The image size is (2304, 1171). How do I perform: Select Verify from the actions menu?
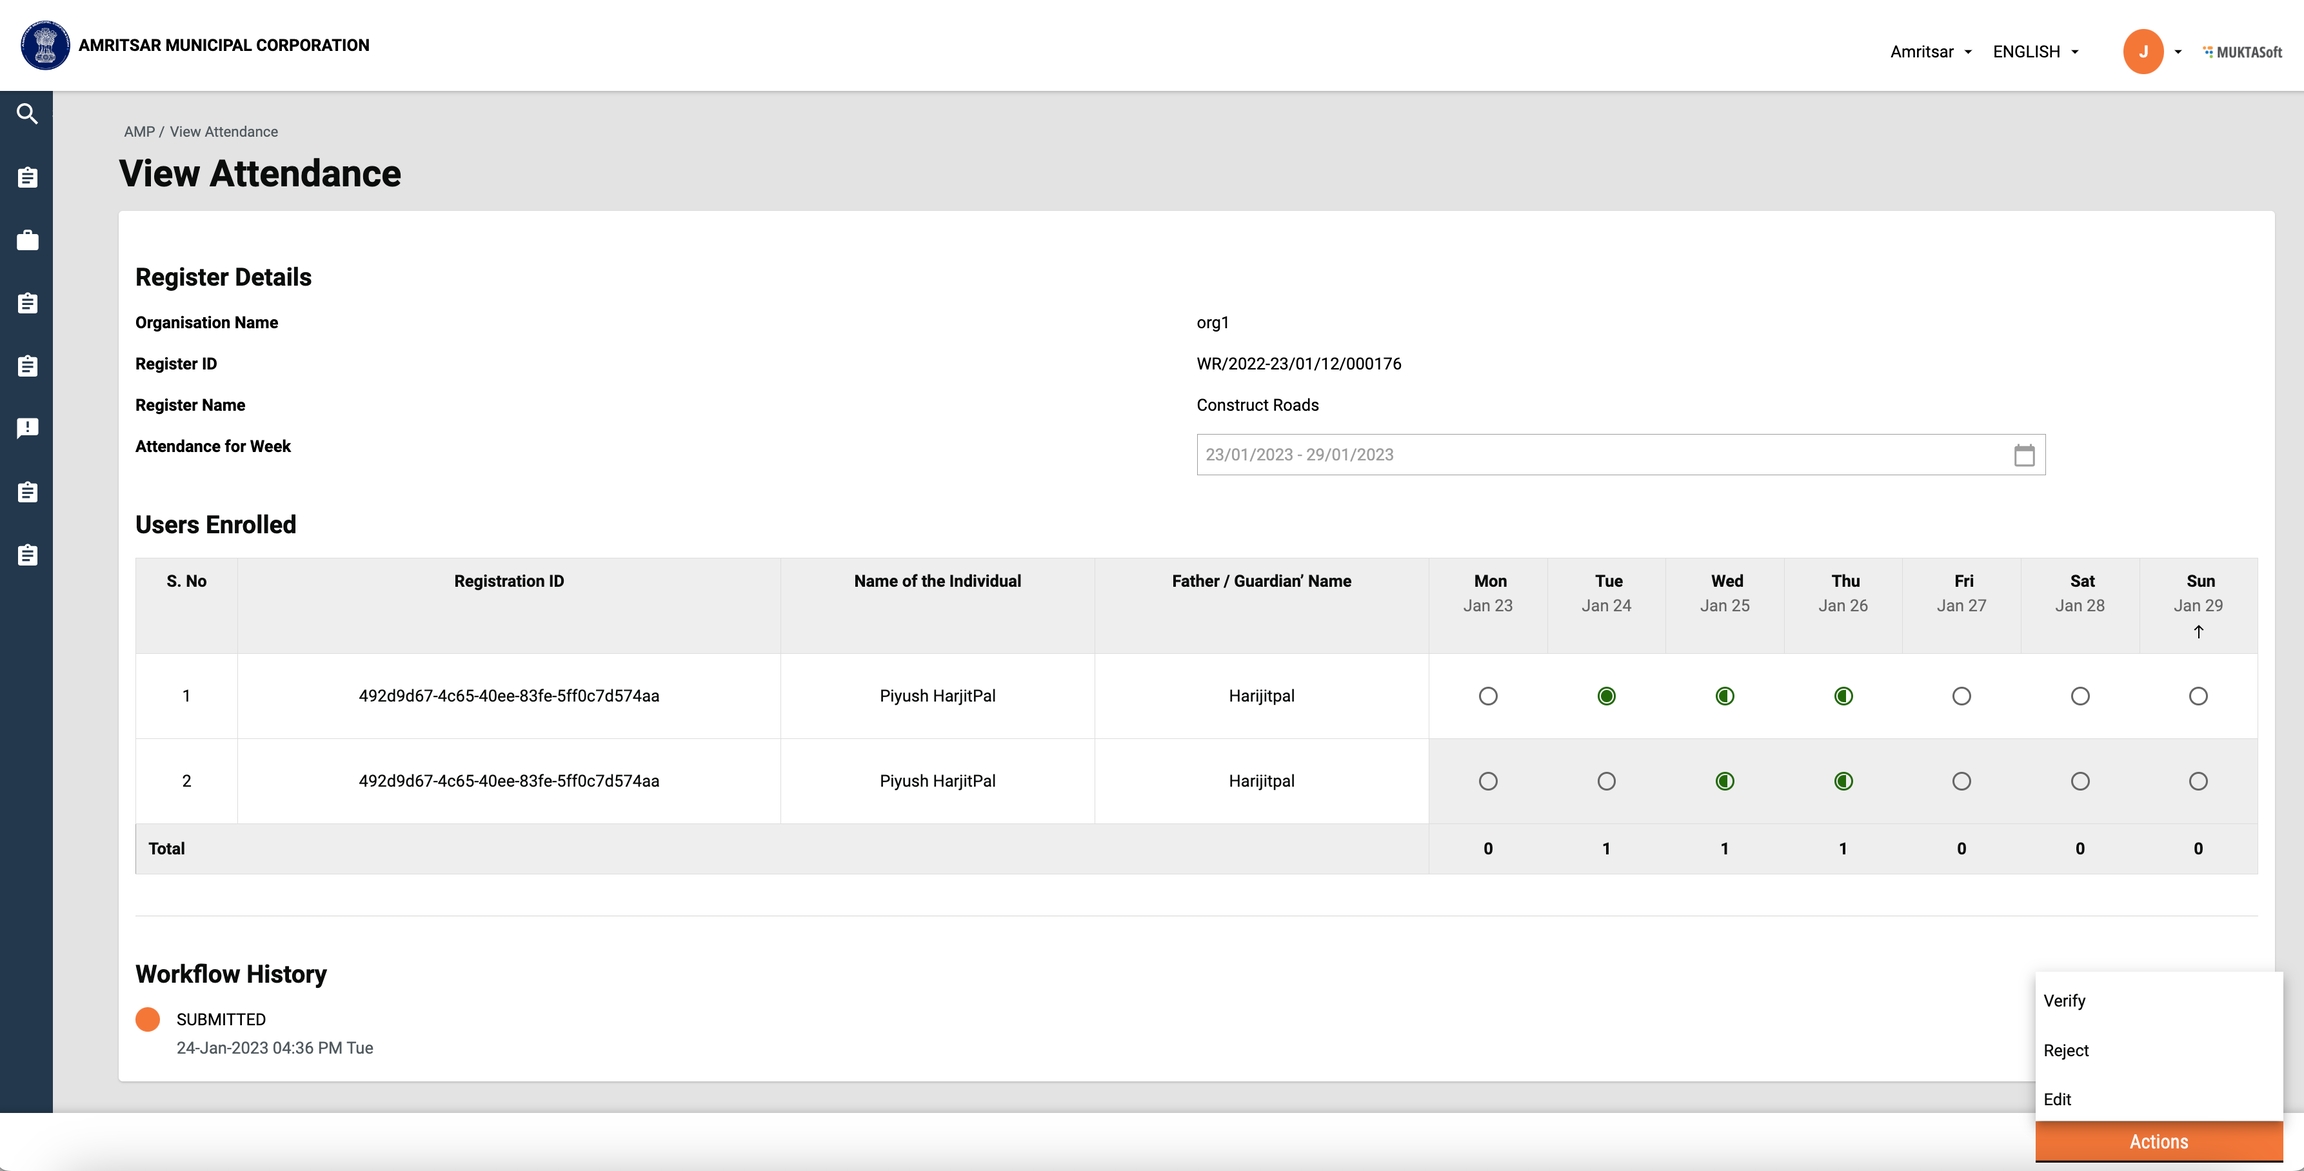[x=2065, y=1001]
